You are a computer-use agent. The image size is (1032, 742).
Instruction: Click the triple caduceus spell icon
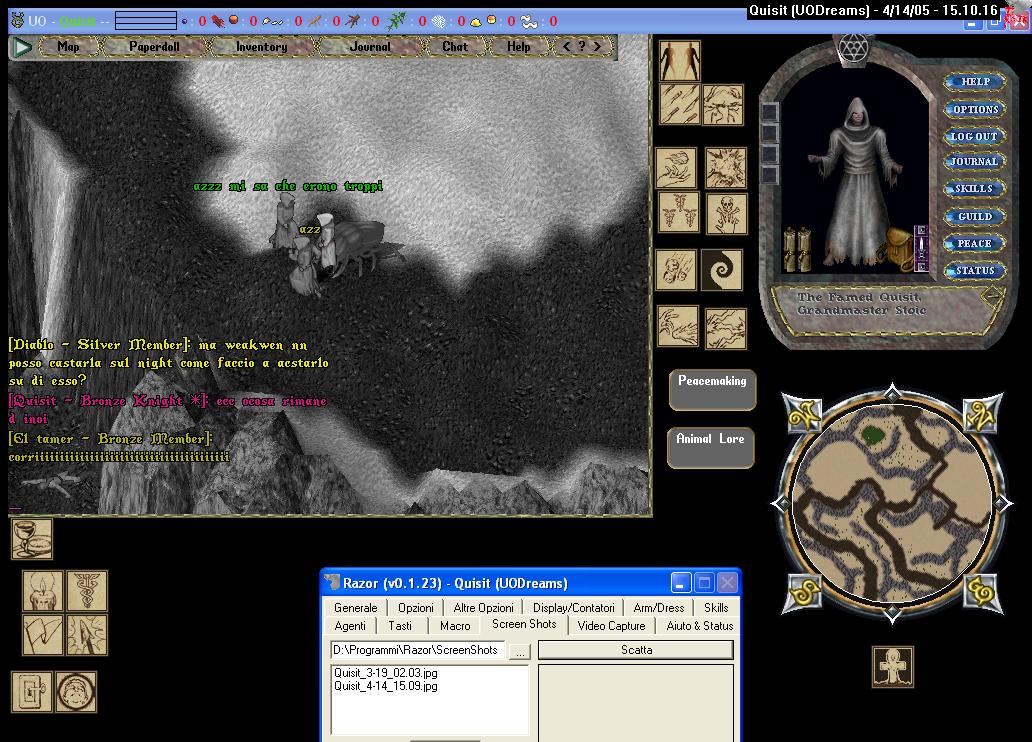tap(679, 213)
